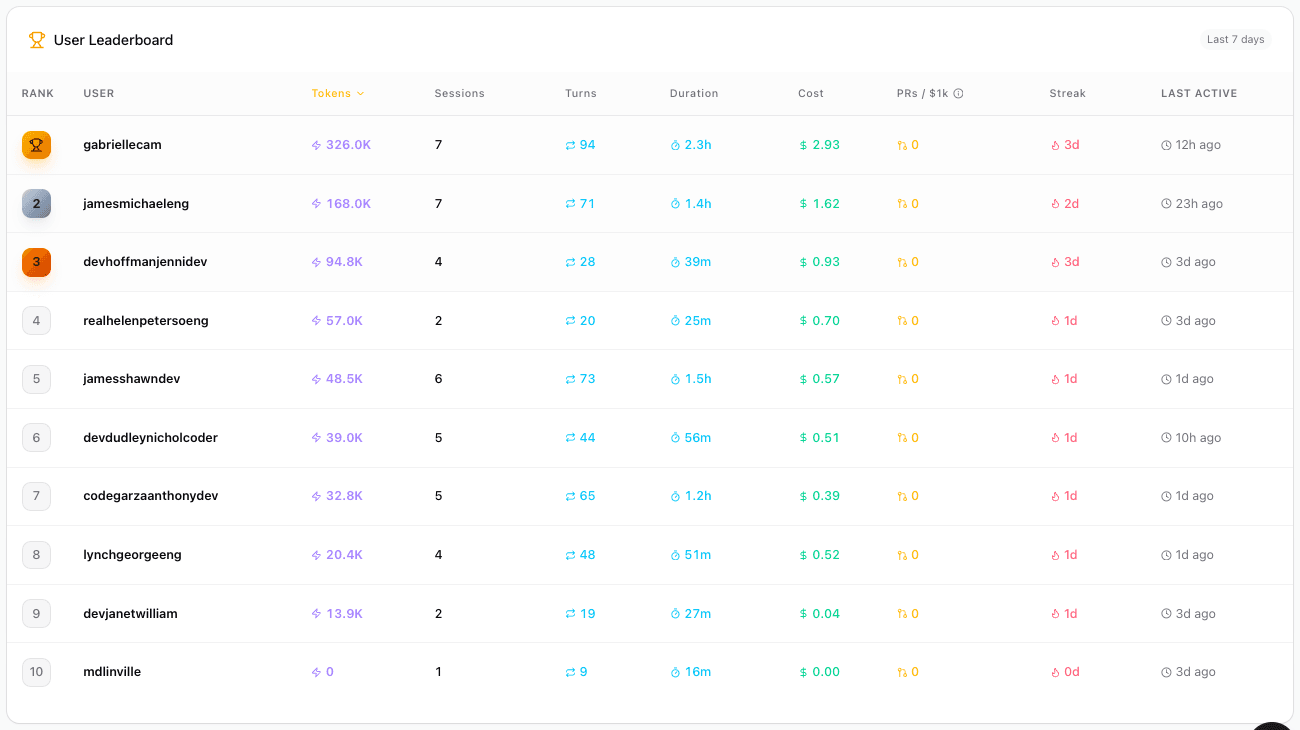Viewport: 1300px width, 730px height.
Task: Click the turns value 65
Action: pos(587,496)
